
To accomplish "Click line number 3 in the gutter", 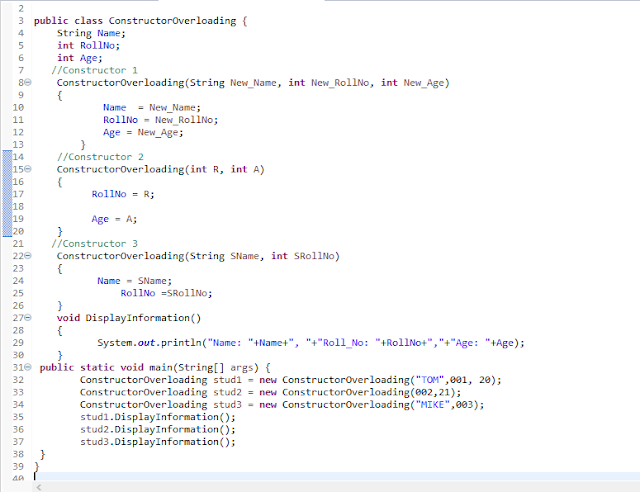I will point(19,21).
